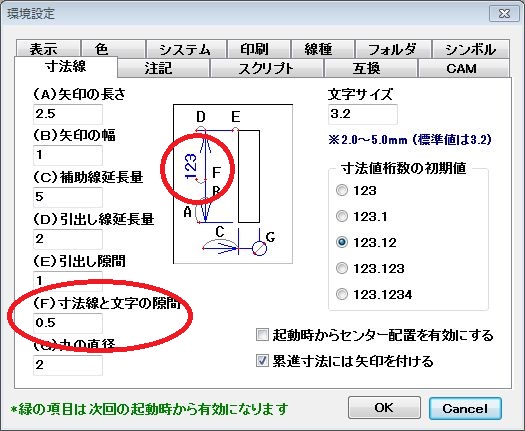
Task: Switch to the 印刷 tab
Action: pyautogui.click(x=258, y=49)
